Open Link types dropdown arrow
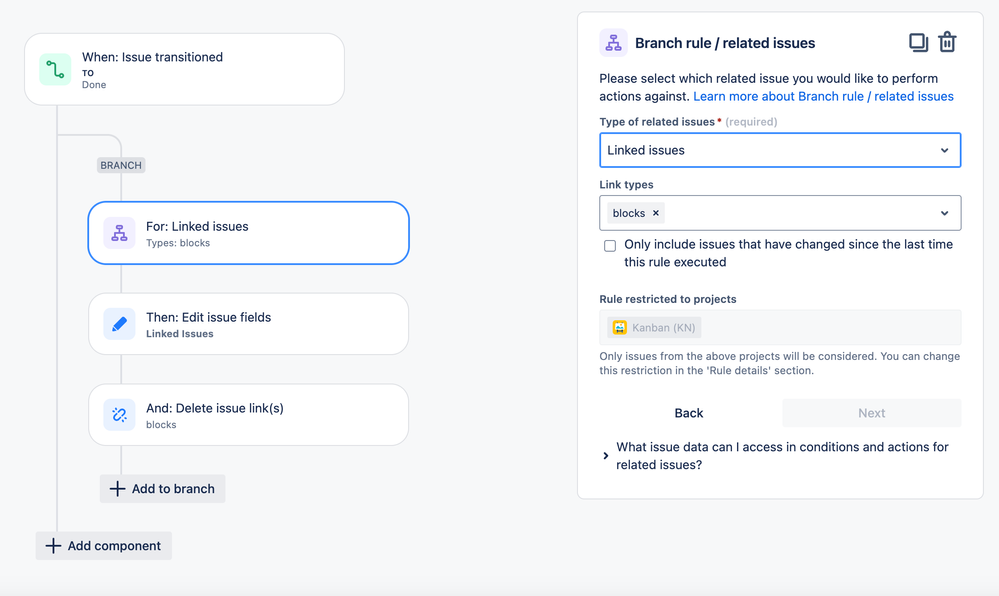This screenshot has height=596, width=999. point(944,213)
